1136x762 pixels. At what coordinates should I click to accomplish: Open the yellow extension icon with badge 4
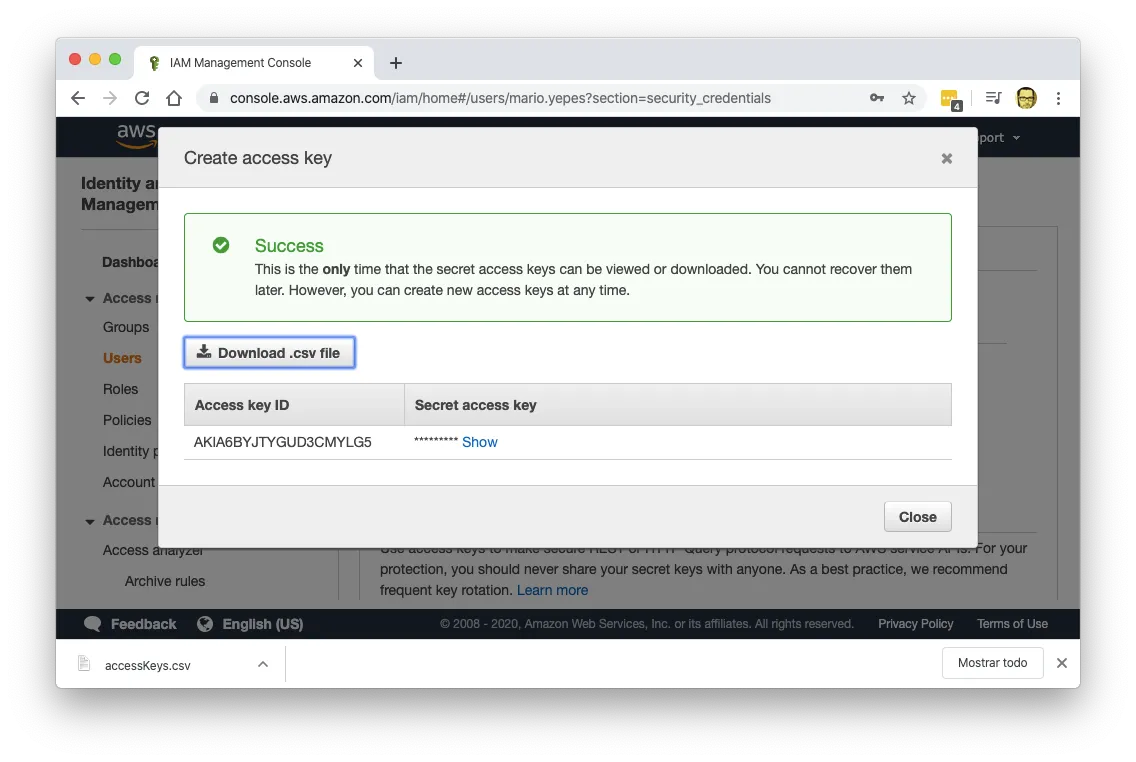point(951,100)
